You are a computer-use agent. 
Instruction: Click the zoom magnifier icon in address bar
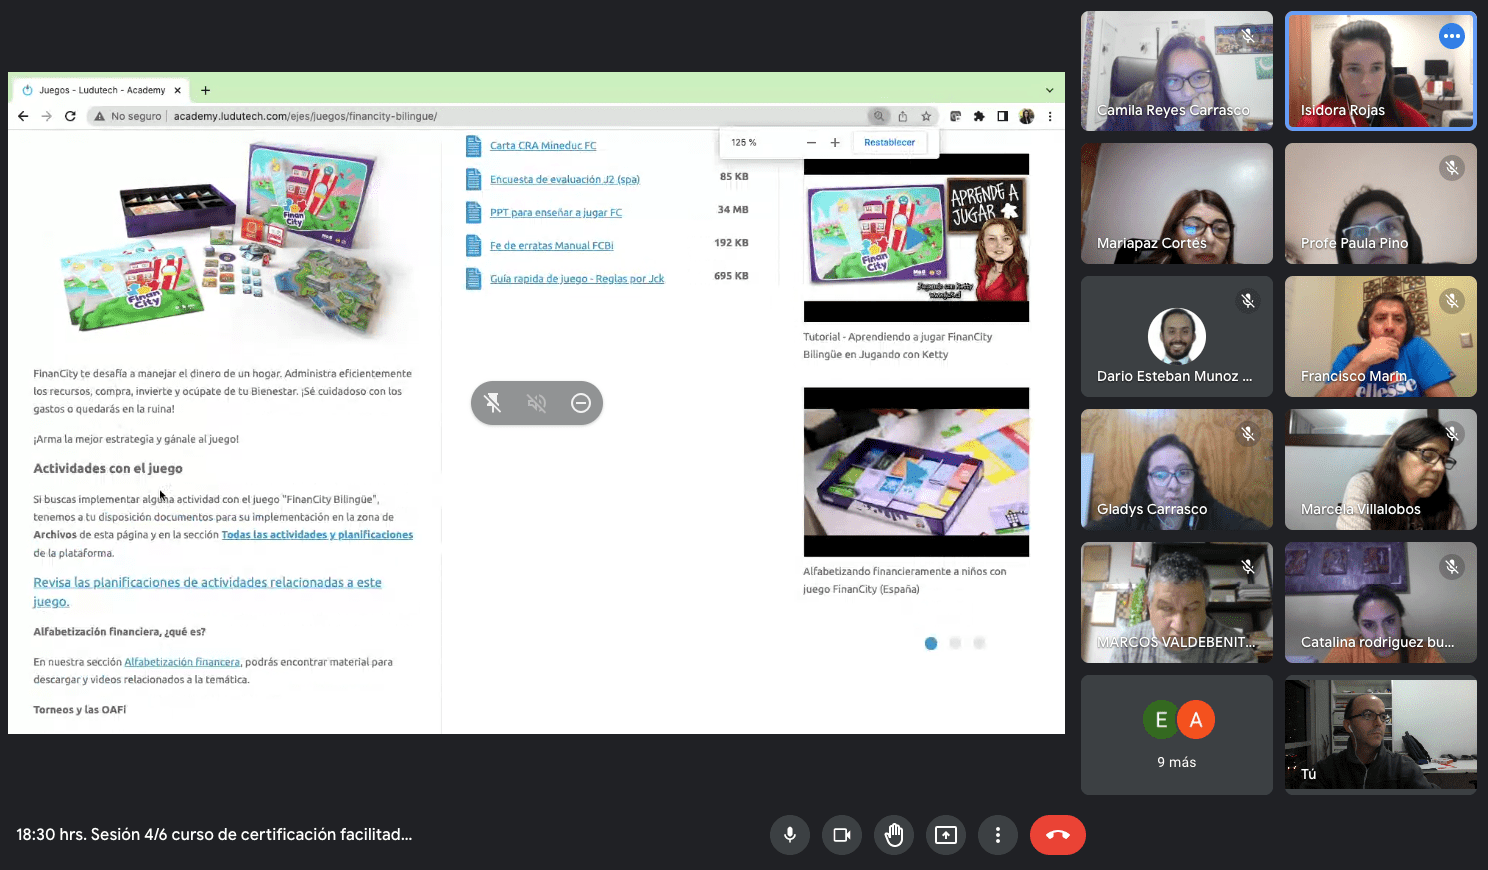point(879,116)
